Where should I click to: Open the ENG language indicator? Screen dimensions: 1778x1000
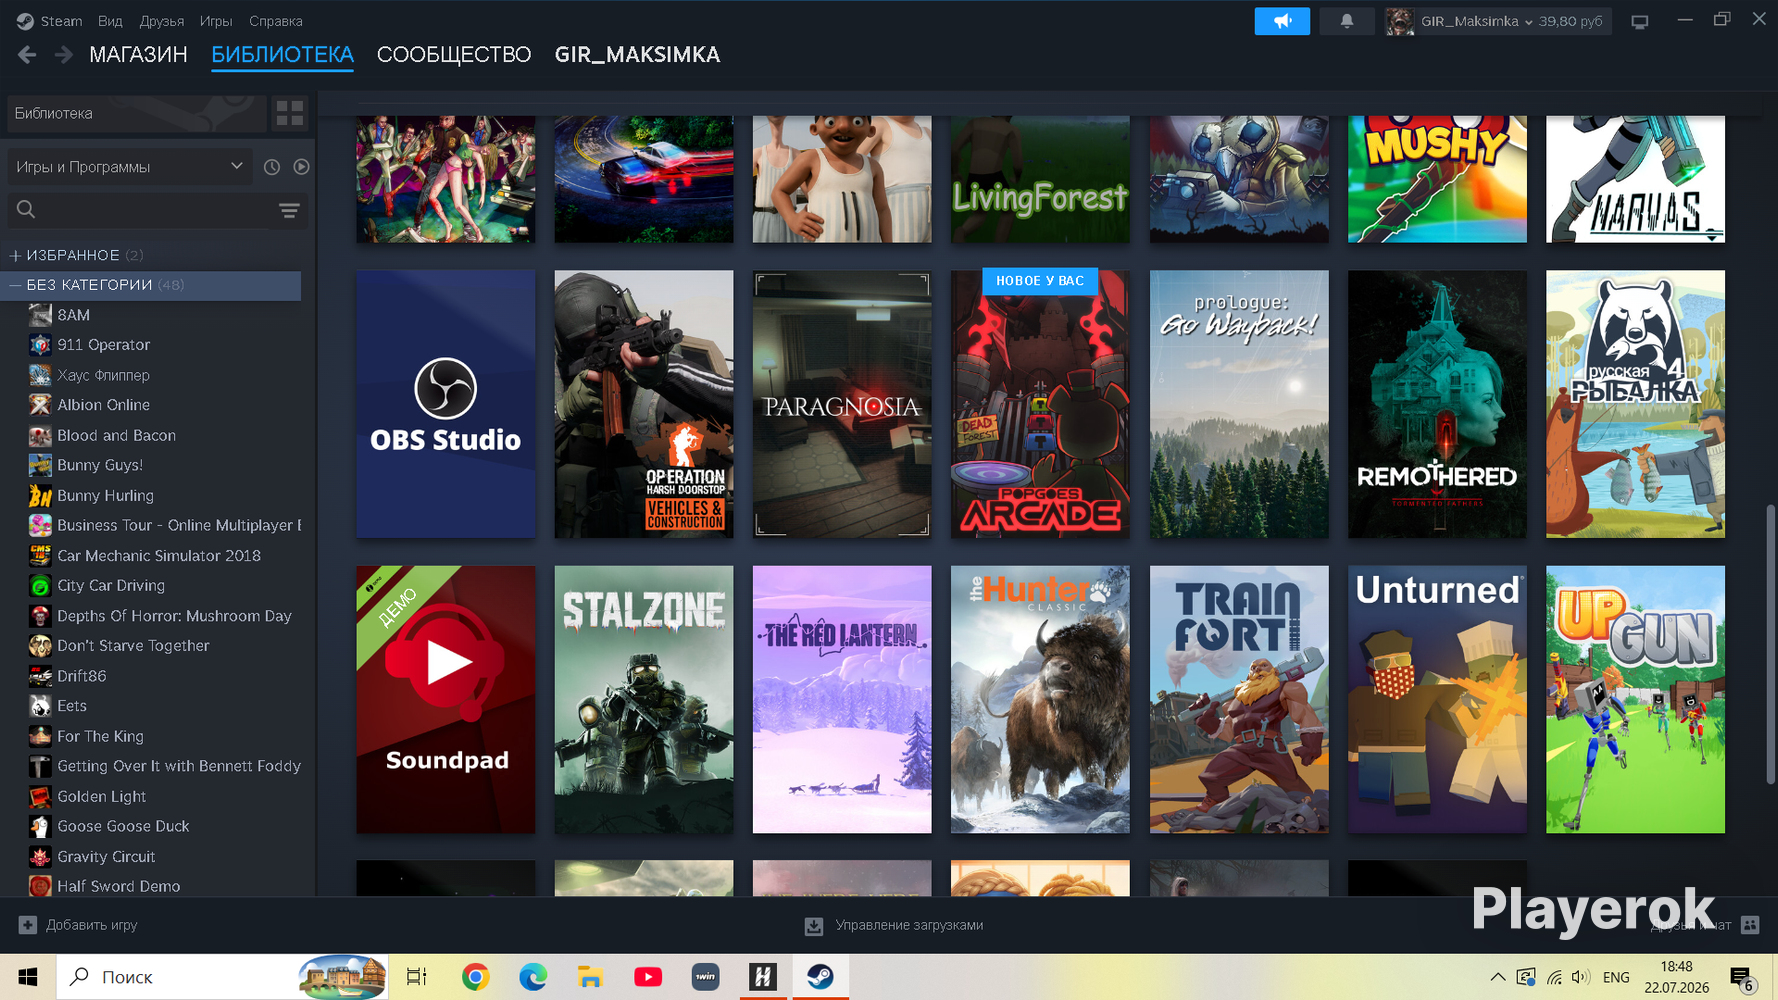pos(1616,977)
